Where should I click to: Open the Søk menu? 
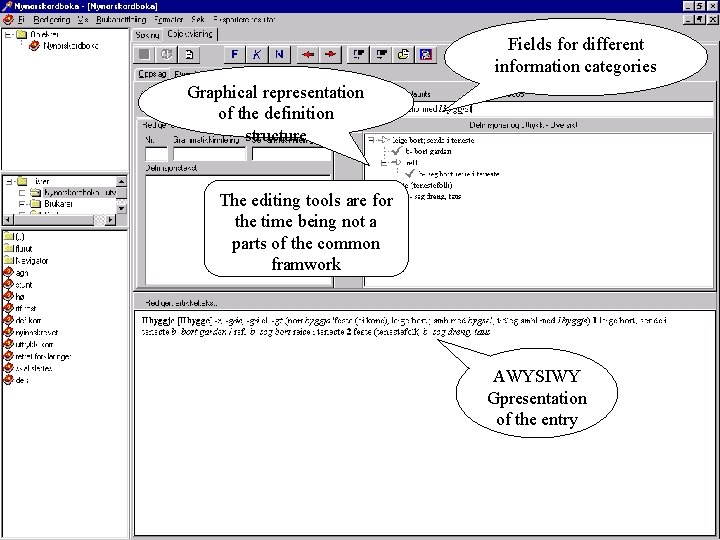[198, 20]
